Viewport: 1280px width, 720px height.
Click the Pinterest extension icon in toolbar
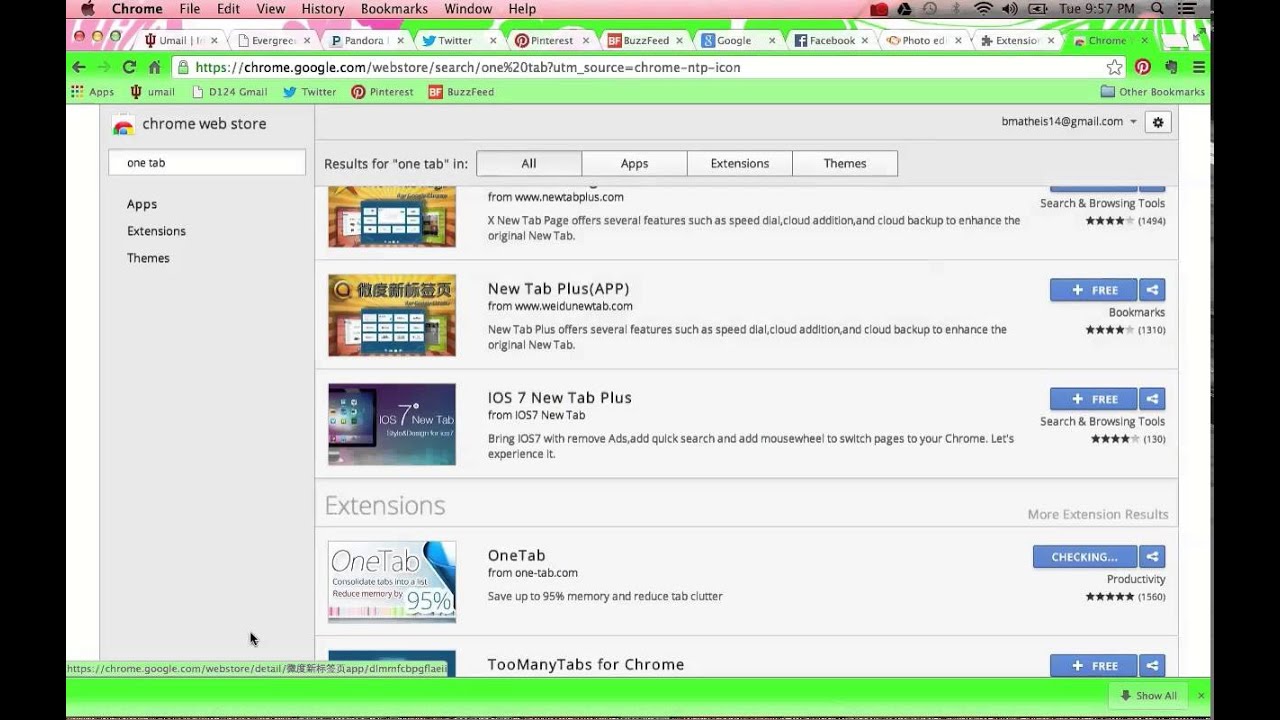1143,67
